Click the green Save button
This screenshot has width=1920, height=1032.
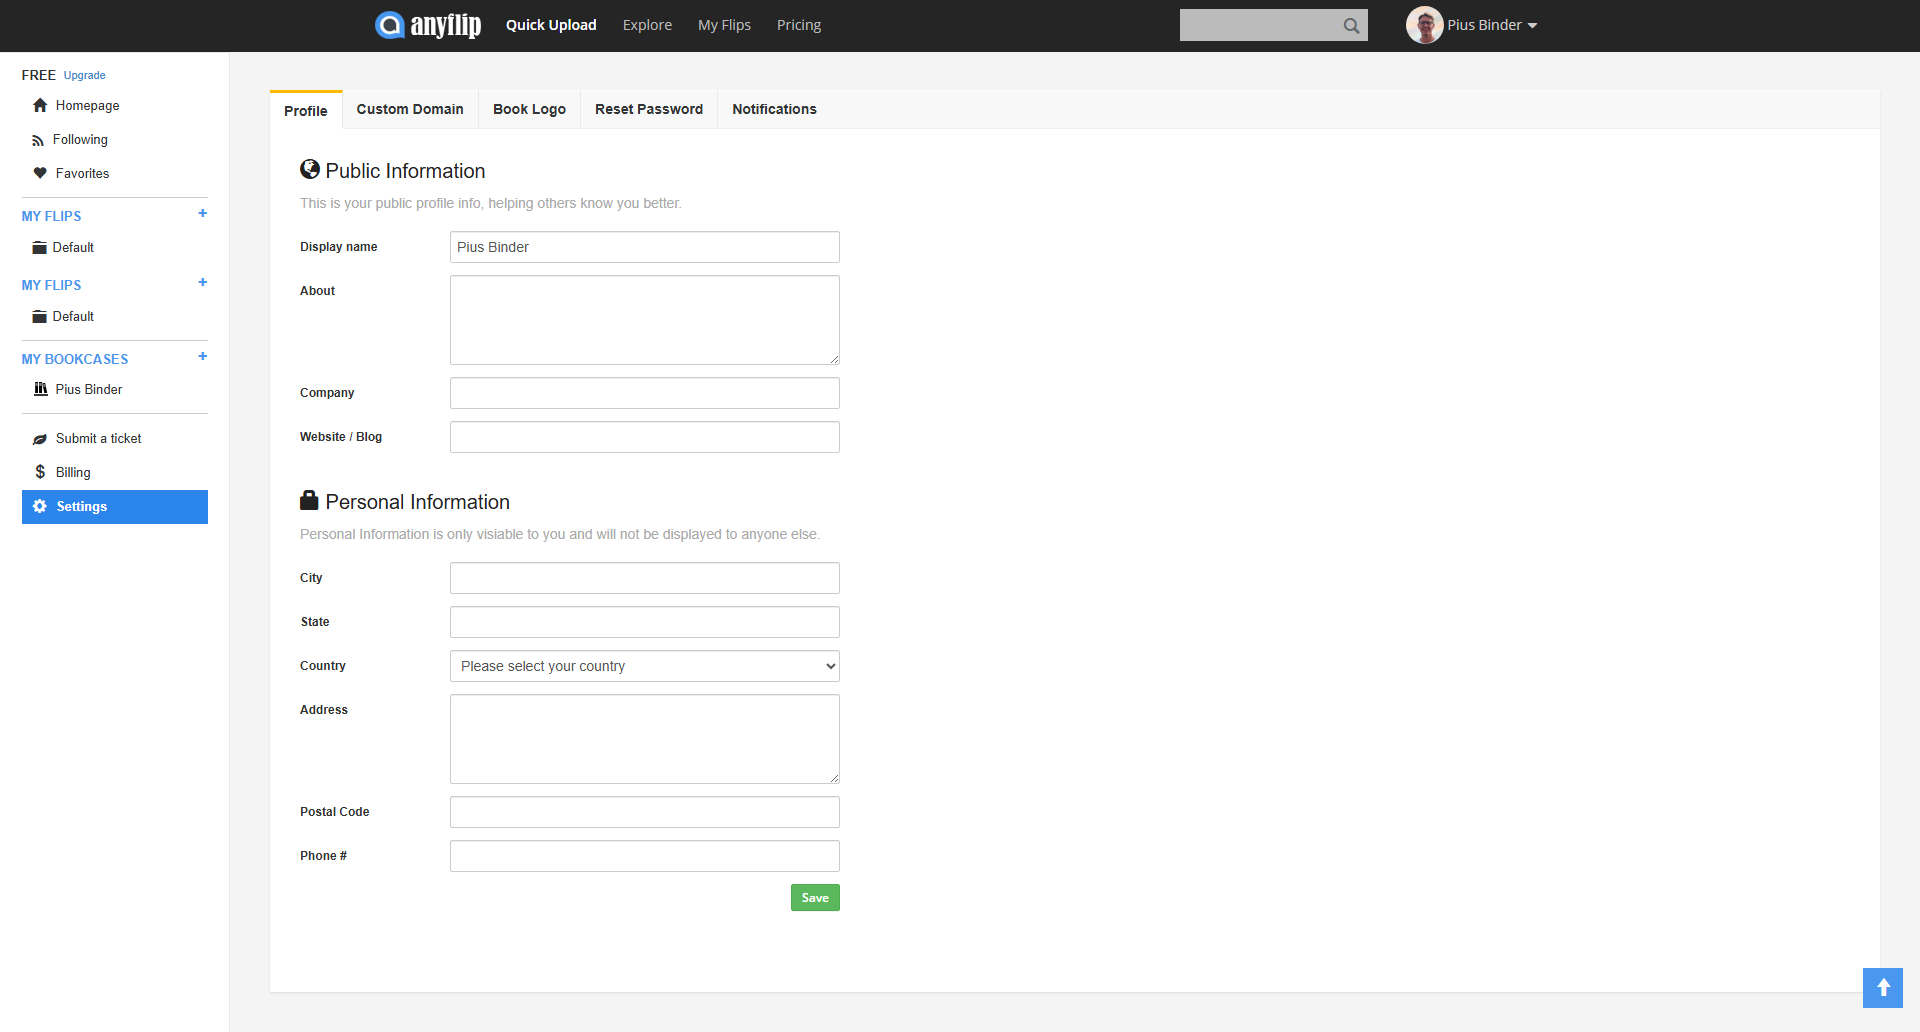click(815, 898)
